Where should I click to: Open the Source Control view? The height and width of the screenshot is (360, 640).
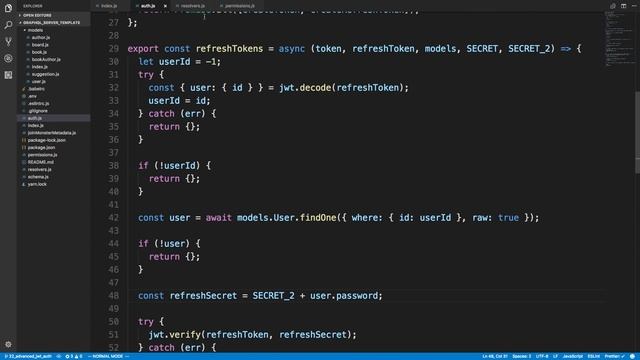(x=8, y=41)
